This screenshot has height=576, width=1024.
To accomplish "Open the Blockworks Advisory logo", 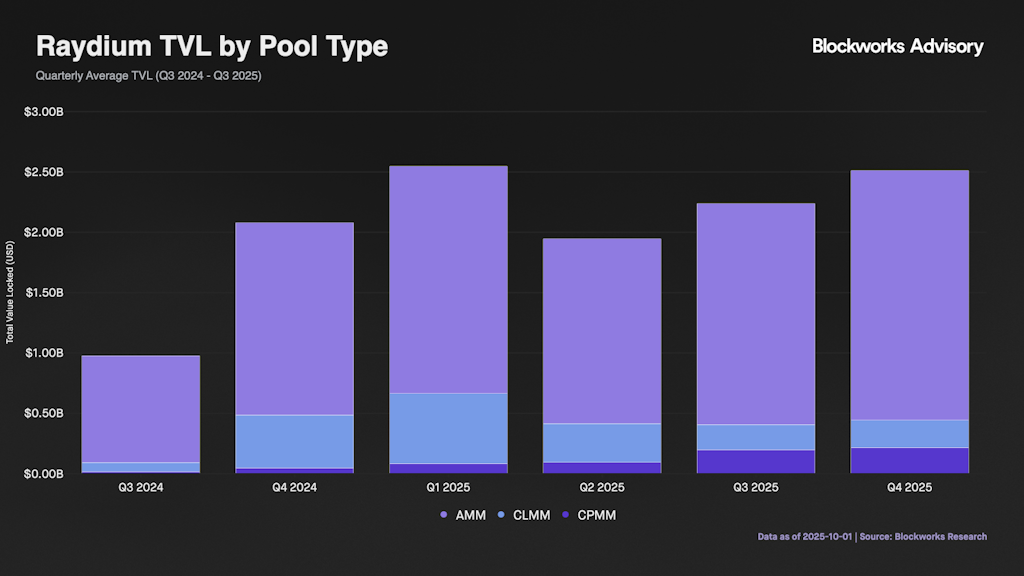I will coord(897,46).
